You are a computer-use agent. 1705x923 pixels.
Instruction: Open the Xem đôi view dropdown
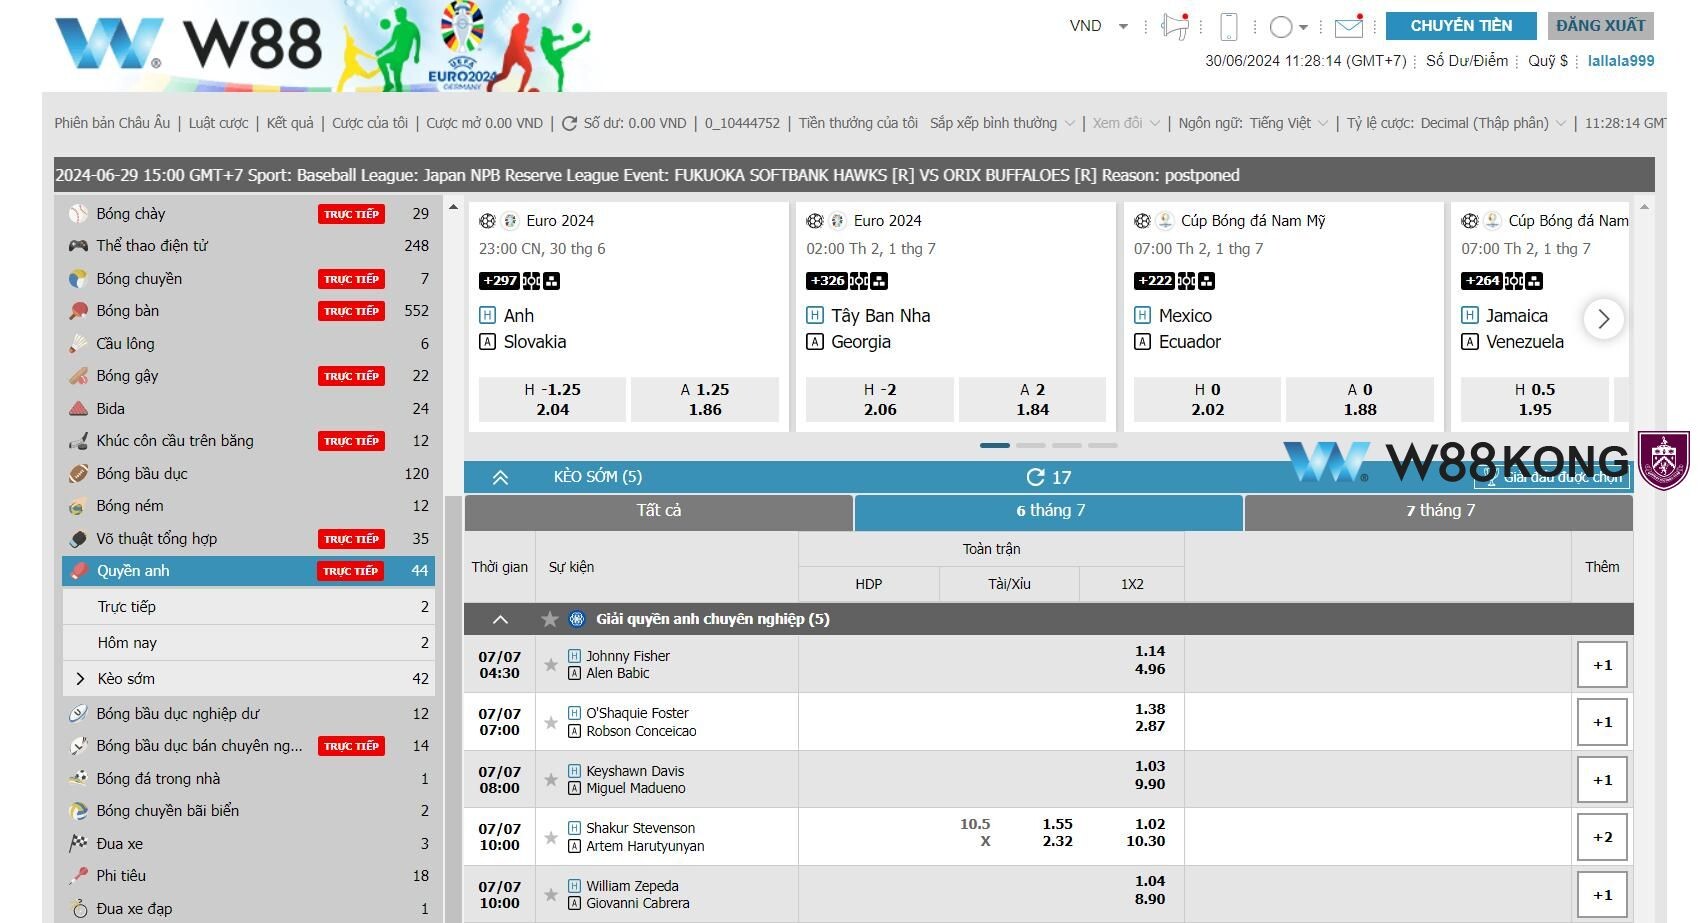[x=1126, y=123]
